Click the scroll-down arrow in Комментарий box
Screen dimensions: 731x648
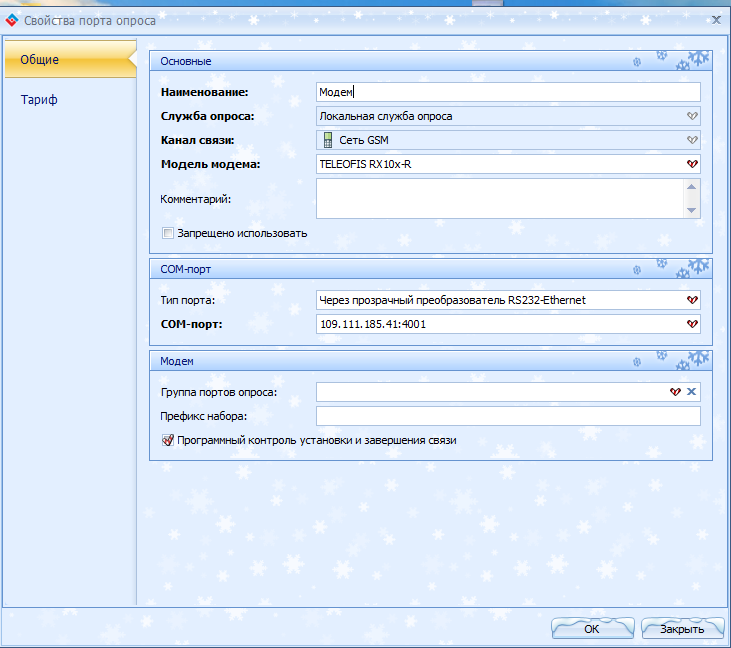coord(691,210)
